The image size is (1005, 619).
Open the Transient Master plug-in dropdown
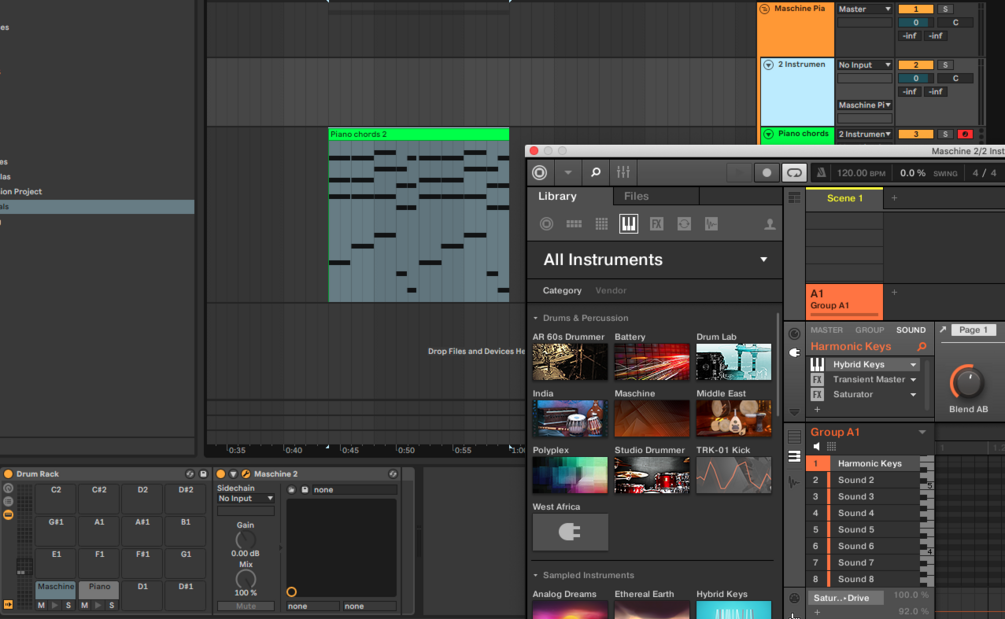coord(913,379)
